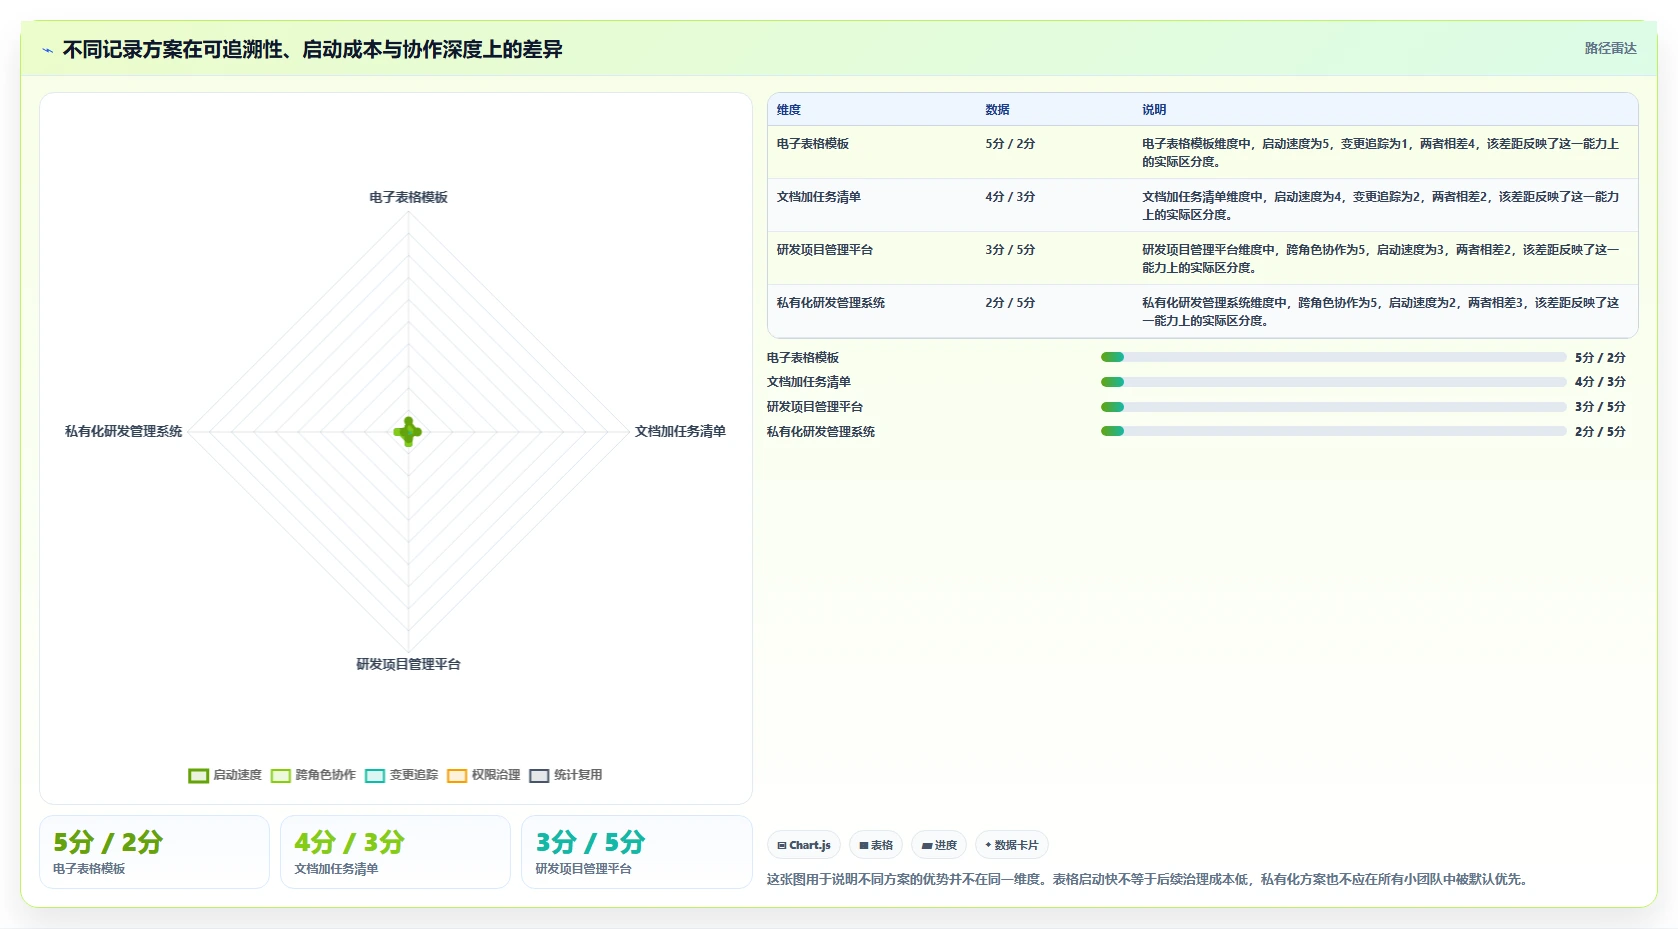Click the 私有化研发管理系统 radar axis label
This screenshot has width=1678, height=929.
[124, 431]
